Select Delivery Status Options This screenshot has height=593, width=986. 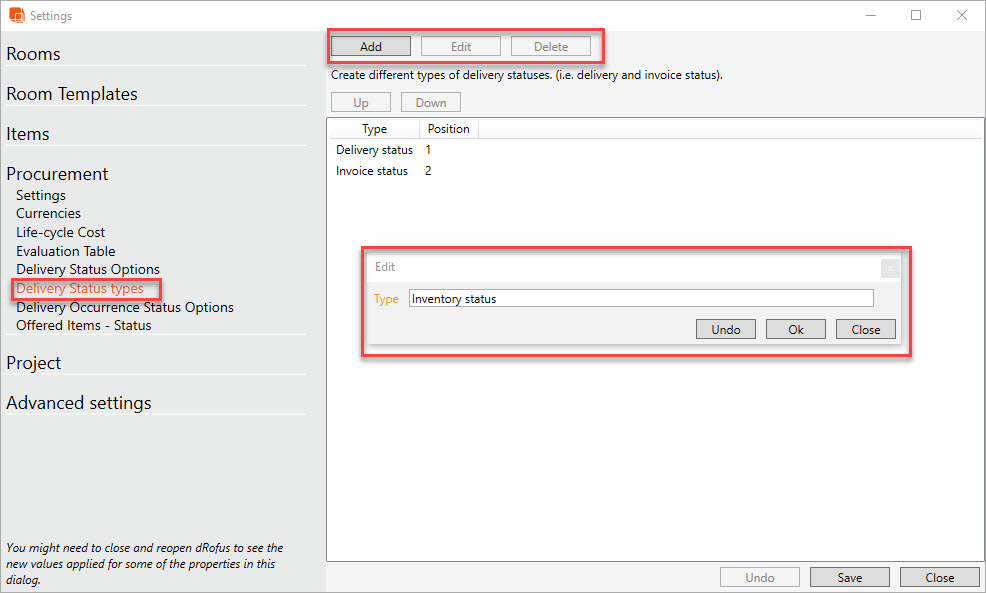click(88, 269)
